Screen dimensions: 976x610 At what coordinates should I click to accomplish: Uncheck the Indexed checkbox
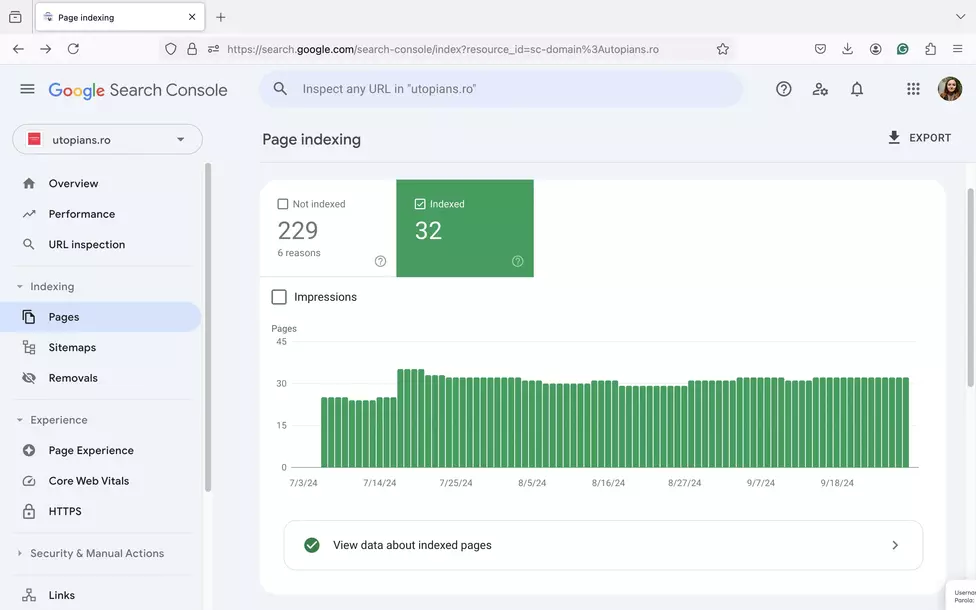coord(420,204)
